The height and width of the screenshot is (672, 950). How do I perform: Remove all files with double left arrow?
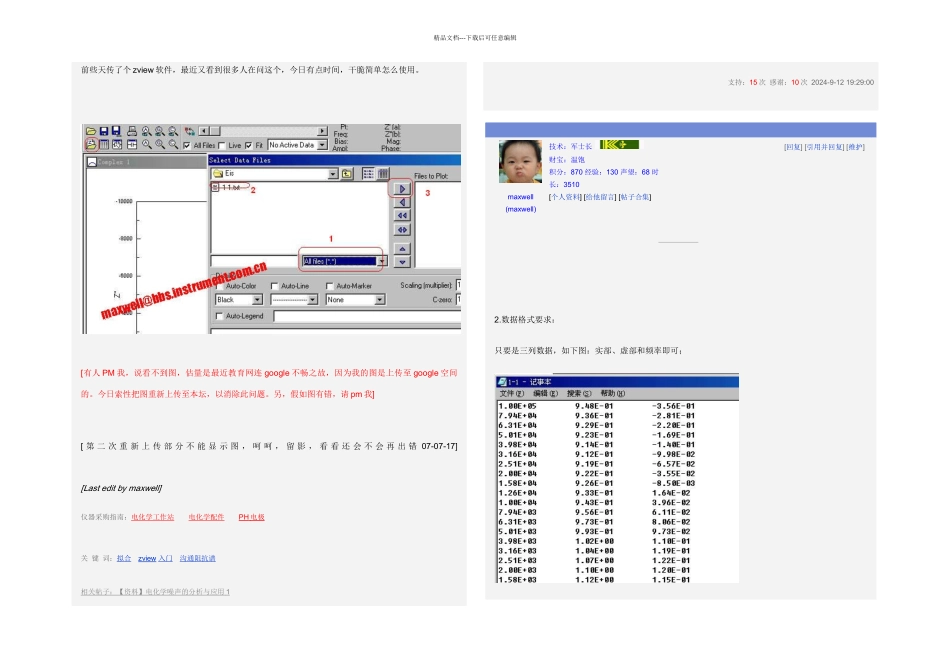402,216
